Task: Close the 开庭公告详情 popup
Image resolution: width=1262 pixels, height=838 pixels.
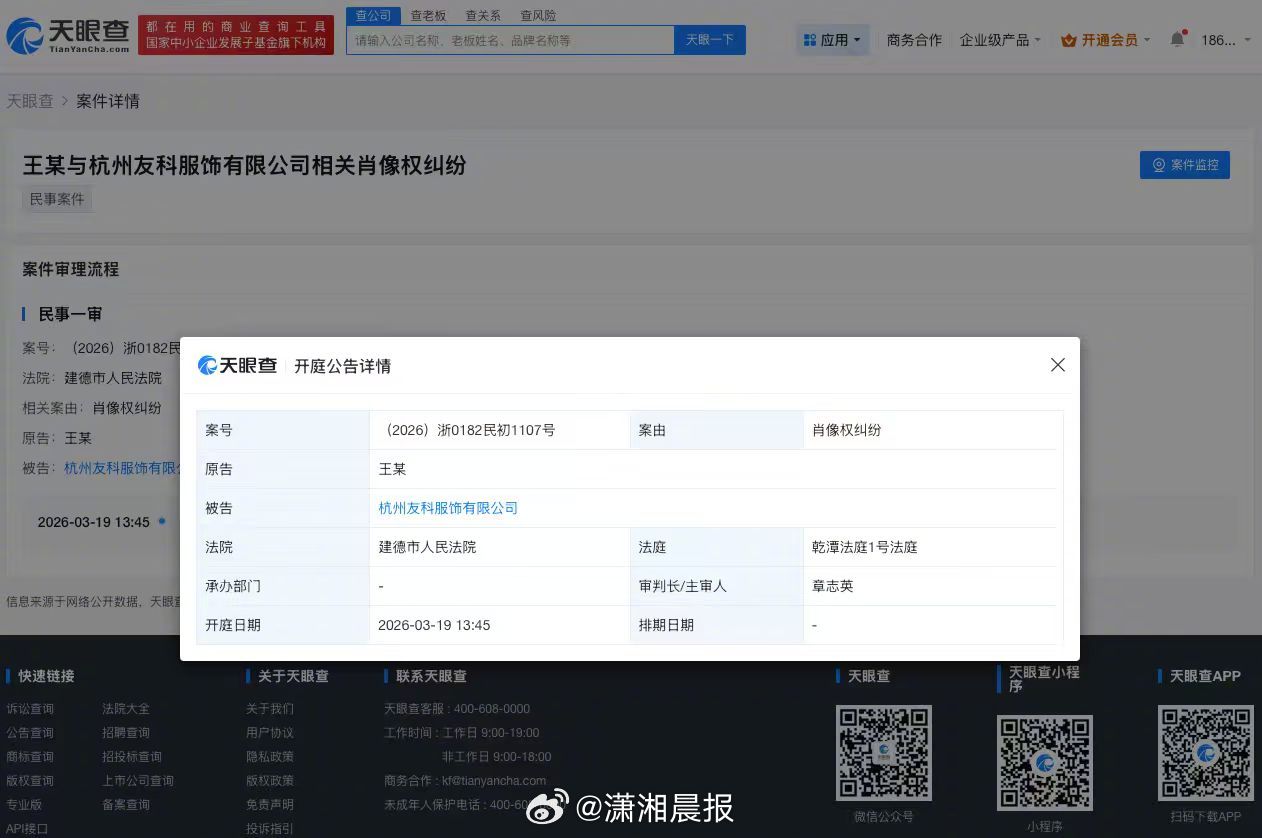Action: pyautogui.click(x=1057, y=365)
